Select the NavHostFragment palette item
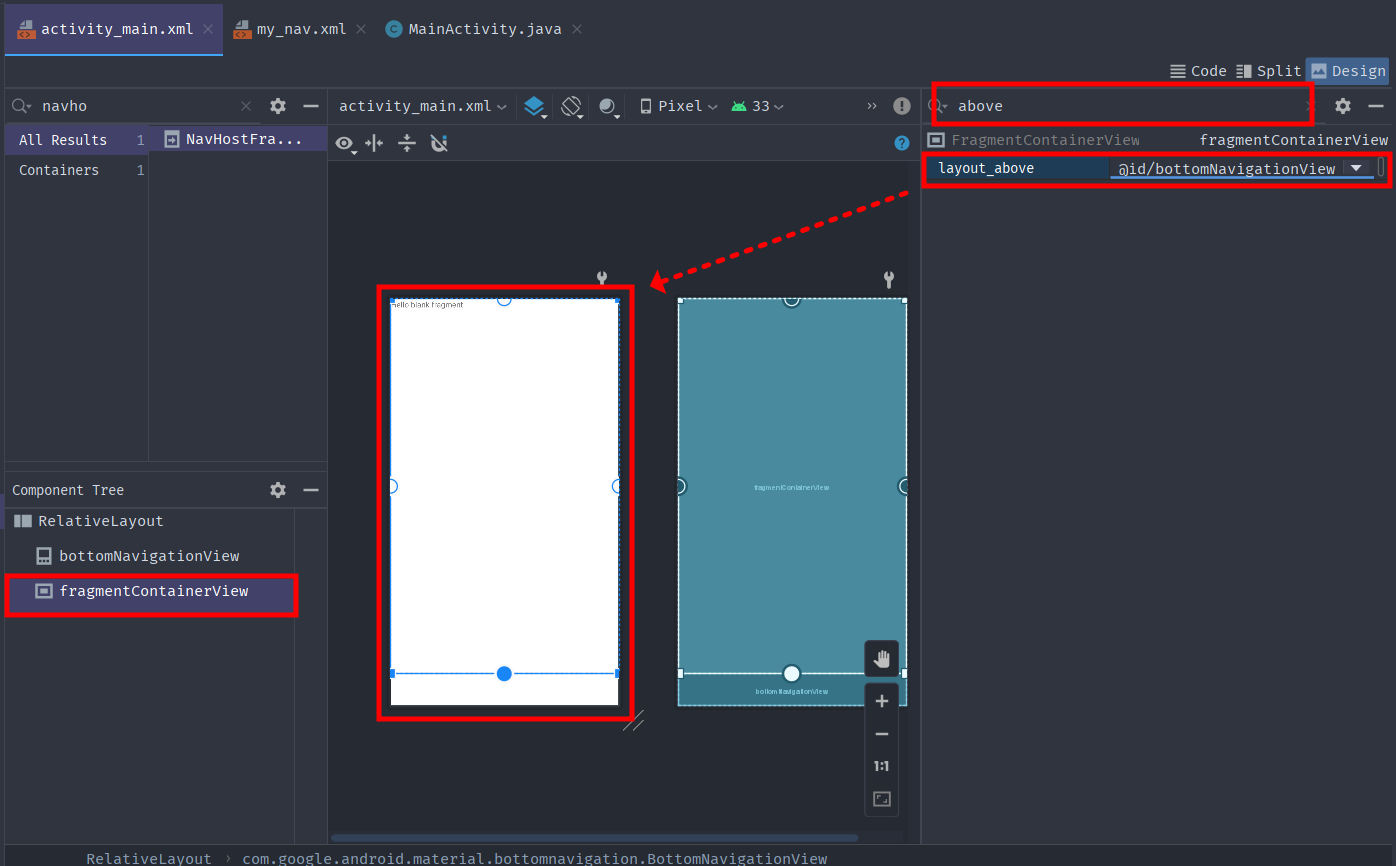 pos(239,139)
